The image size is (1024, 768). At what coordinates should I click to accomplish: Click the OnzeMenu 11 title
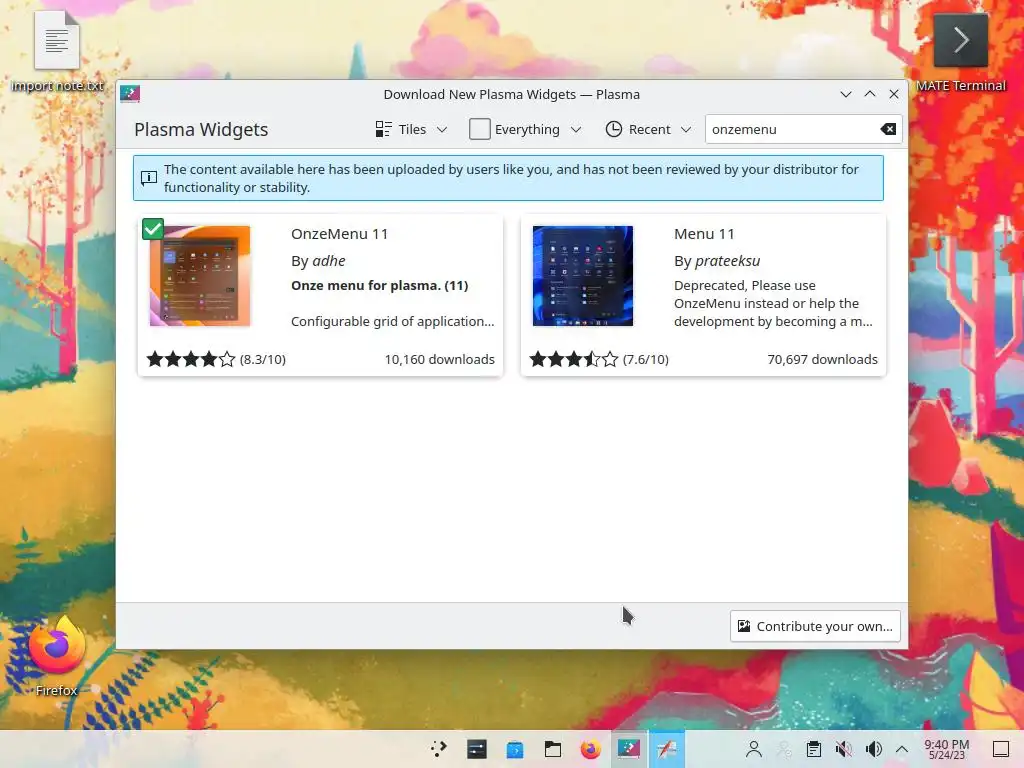(x=340, y=234)
